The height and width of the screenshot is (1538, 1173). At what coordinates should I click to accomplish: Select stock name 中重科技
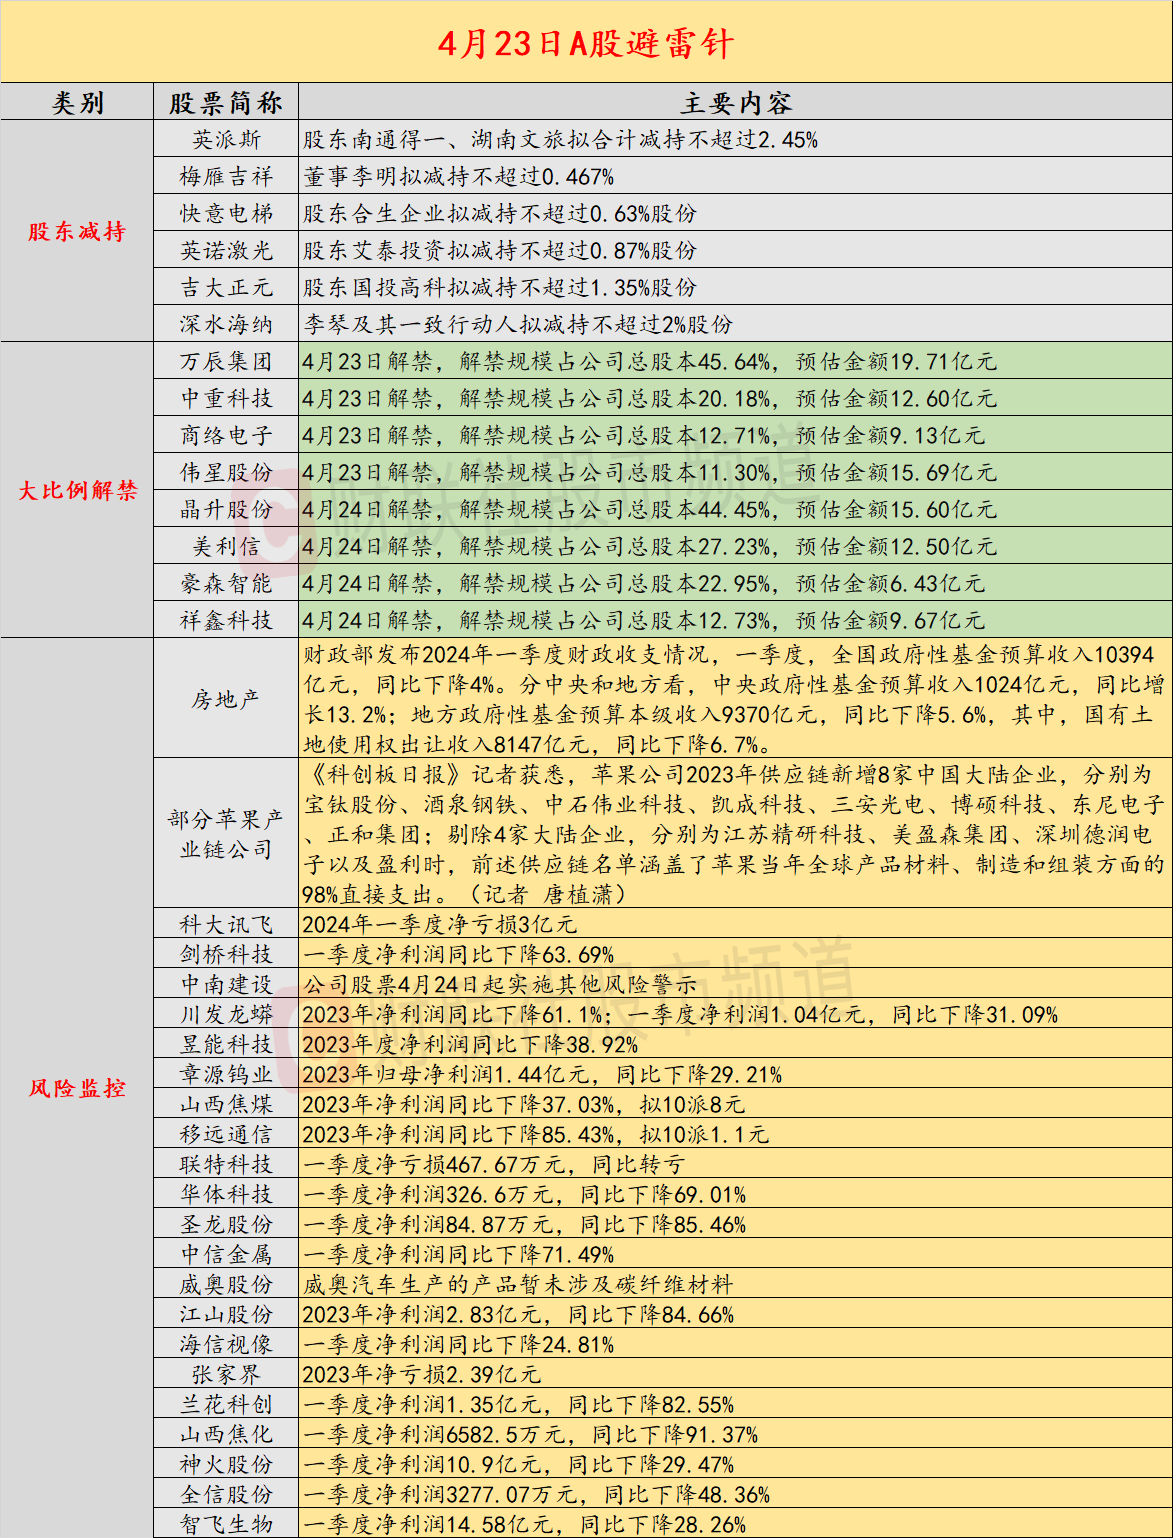click(x=226, y=398)
